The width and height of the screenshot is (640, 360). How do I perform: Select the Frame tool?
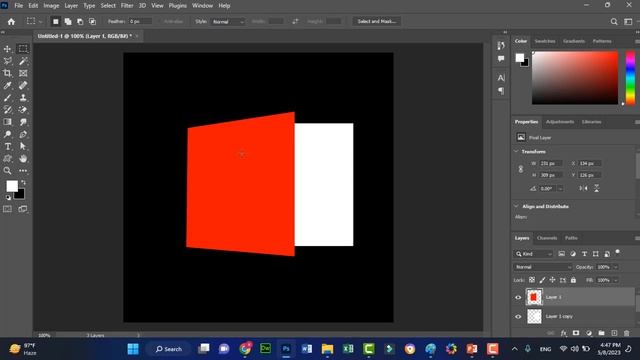pos(23,73)
